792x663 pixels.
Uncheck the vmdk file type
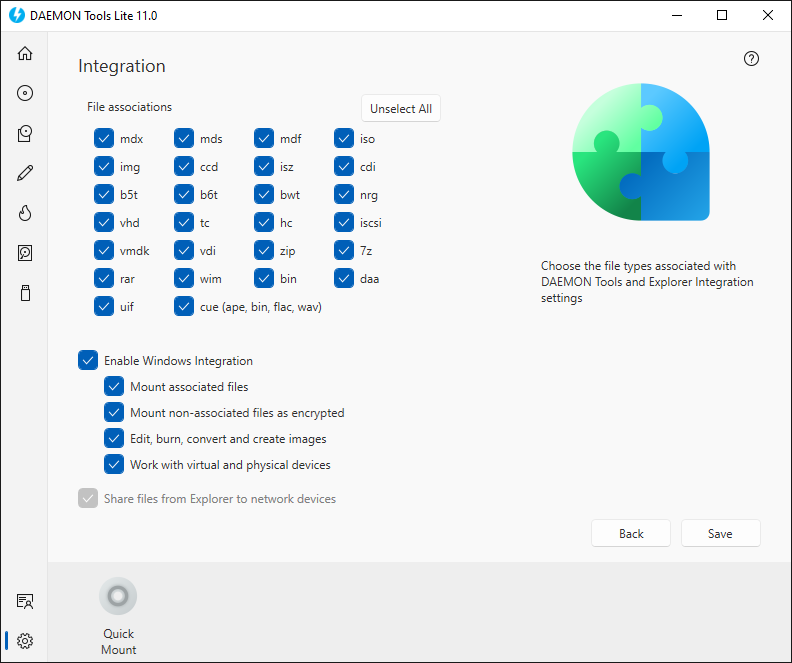(x=104, y=250)
